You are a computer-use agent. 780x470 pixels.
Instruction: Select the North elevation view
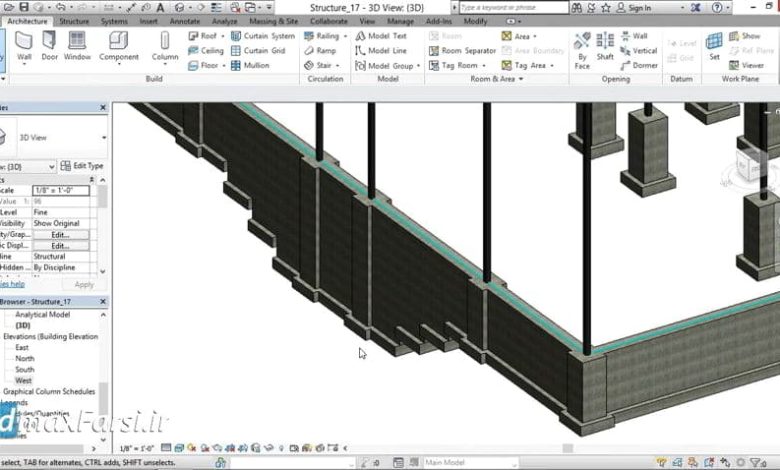[25, 359]
